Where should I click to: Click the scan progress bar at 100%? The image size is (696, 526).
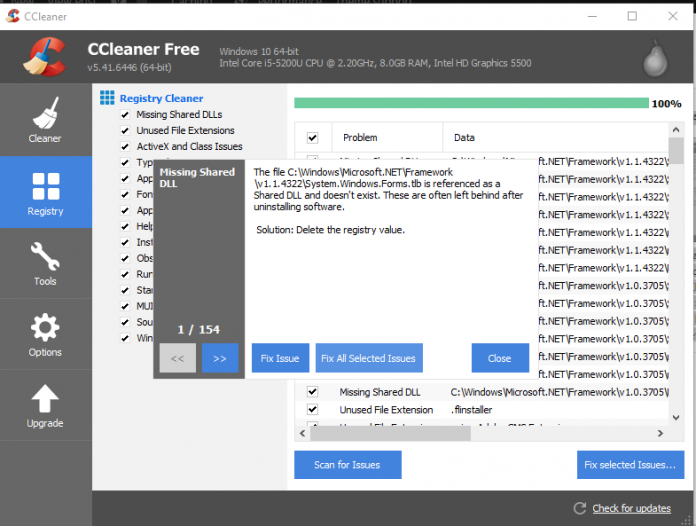pos(471,103)
